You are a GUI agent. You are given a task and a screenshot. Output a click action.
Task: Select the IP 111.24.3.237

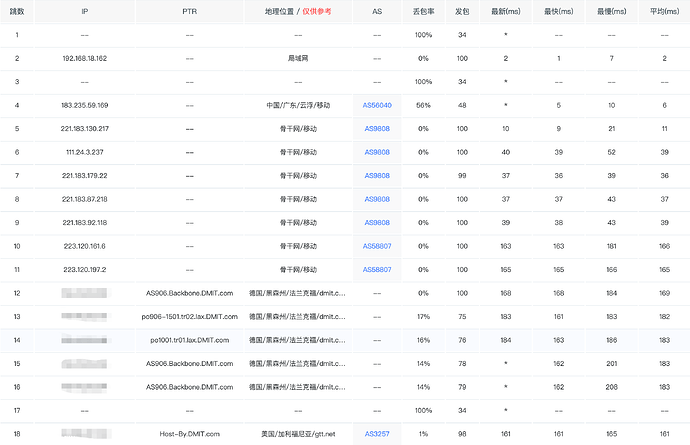click(84, 152)
